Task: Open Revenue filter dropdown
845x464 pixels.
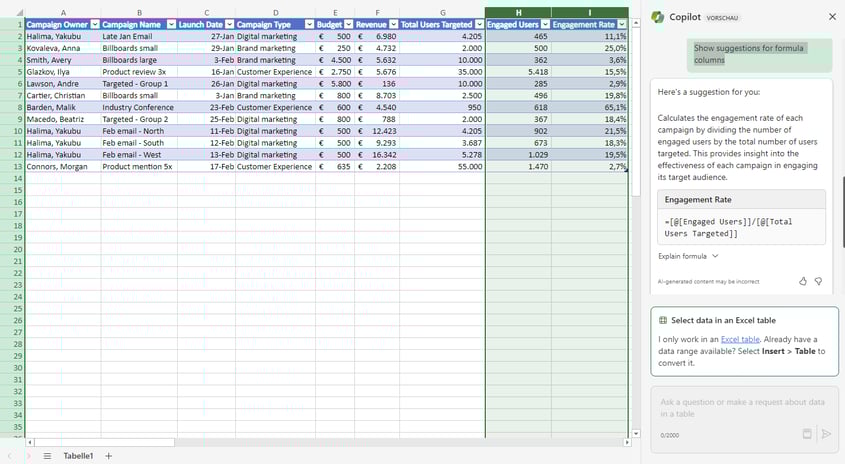Action: pyautogui.click(x=393, y=24)
